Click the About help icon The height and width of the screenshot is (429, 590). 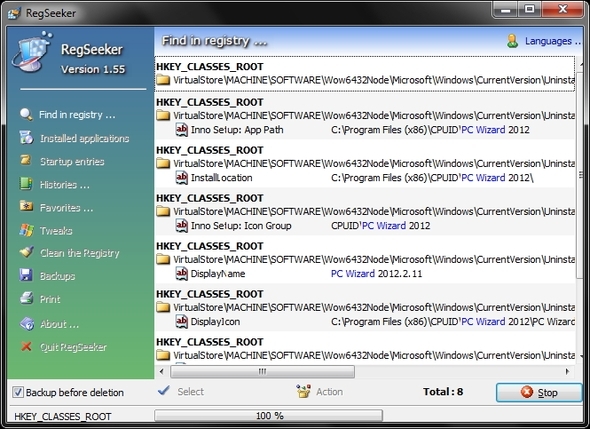(27, 324)
